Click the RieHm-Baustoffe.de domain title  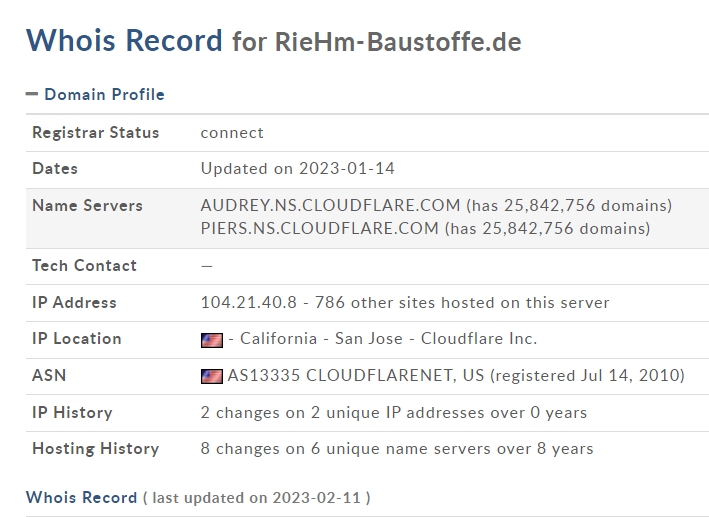(398, 42)
